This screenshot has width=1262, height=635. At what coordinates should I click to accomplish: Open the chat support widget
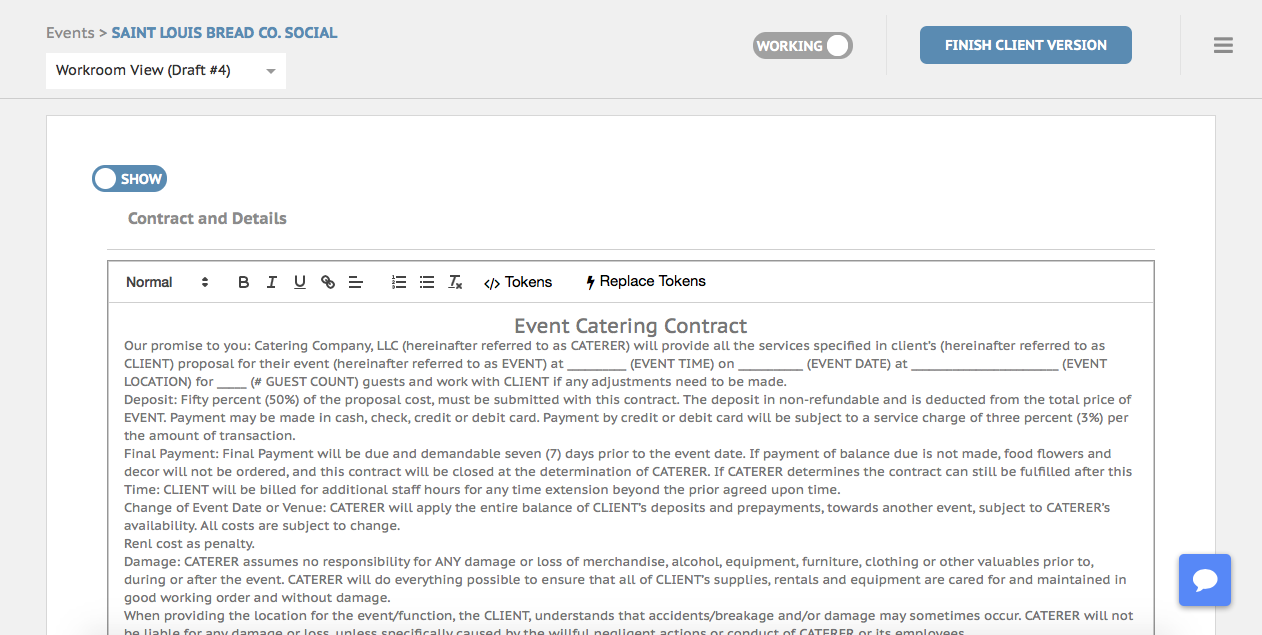point(1204,580)
